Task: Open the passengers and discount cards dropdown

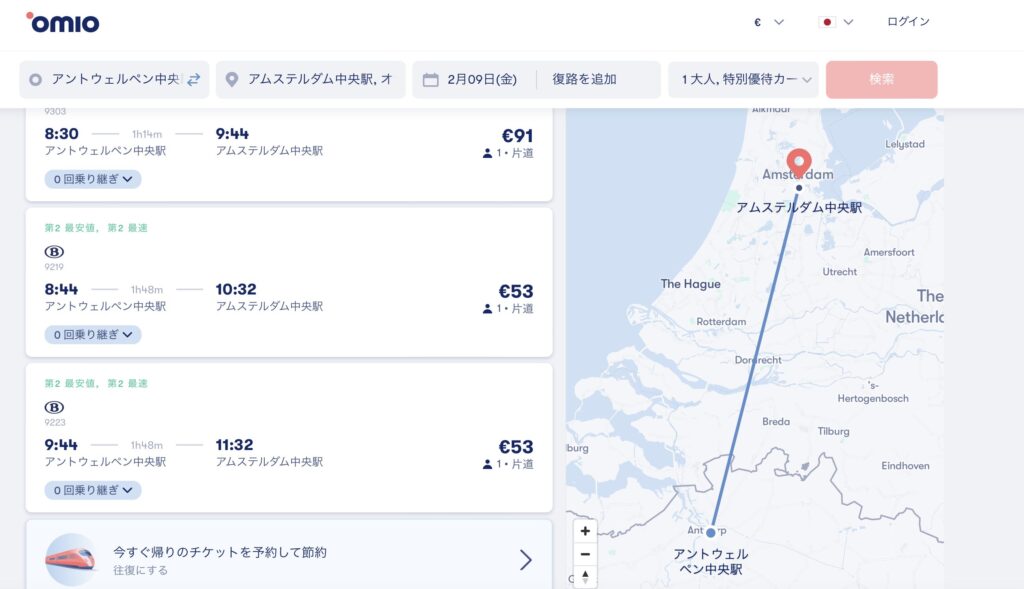Action: (x=744, y=79)
